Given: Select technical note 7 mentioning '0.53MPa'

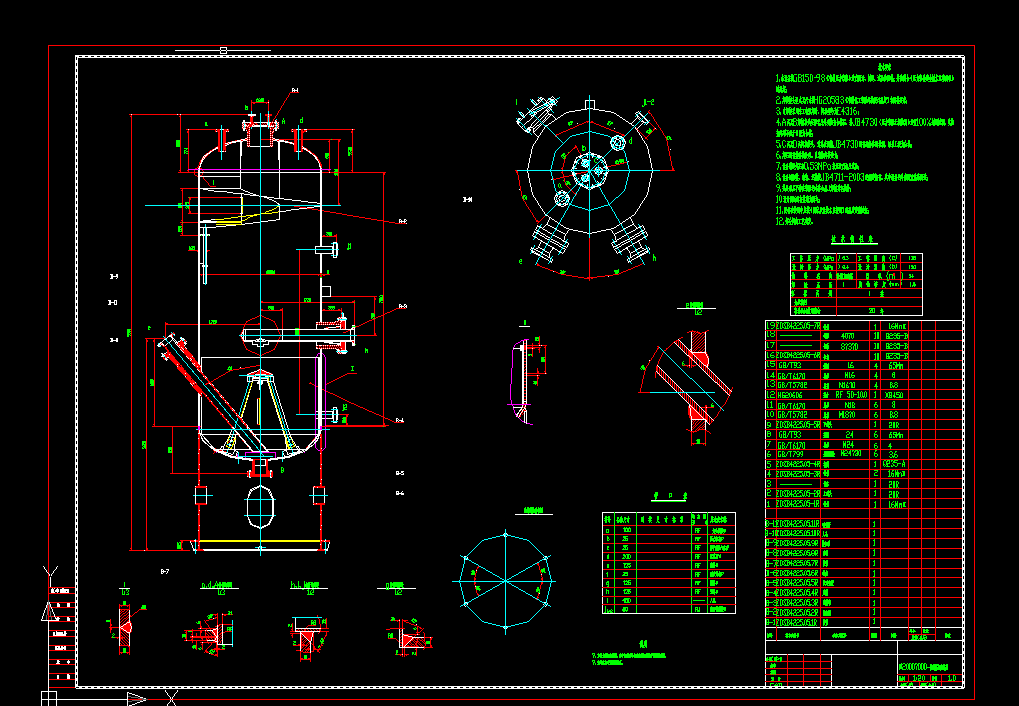Looking at the screenshot, I should pyautogui.click(x=818, y=166).
